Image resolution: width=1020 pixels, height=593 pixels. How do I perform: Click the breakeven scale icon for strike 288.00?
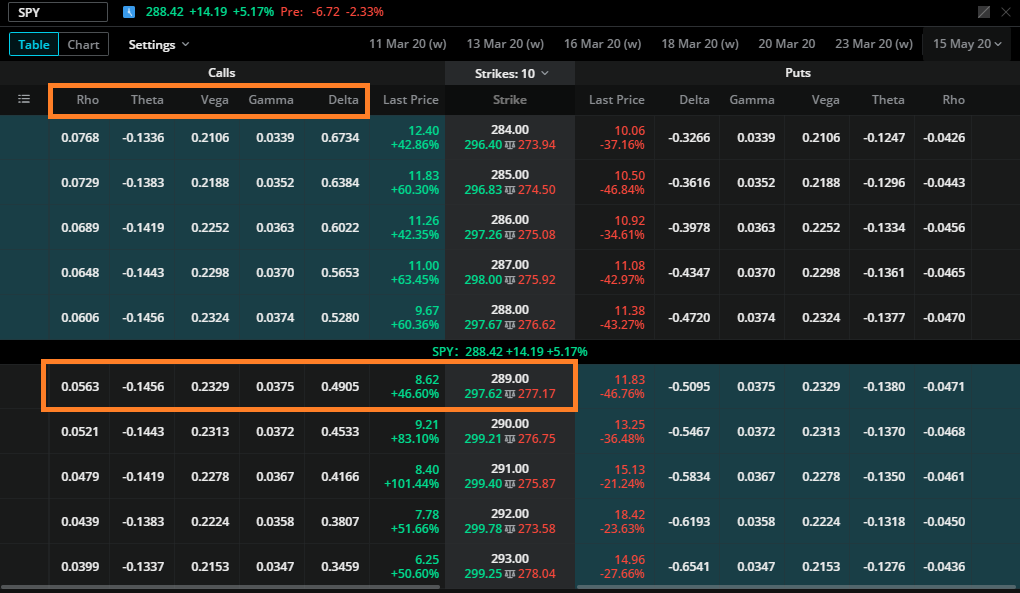[x=510, y=325]
